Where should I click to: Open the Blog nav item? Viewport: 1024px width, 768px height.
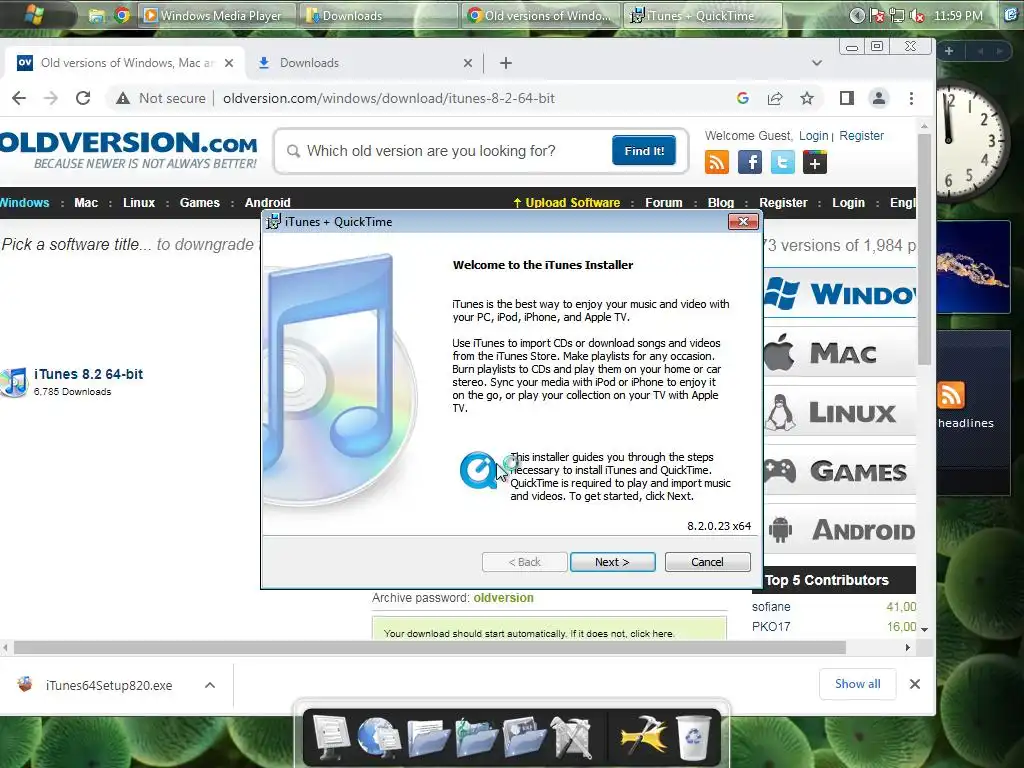click(721, 202)
